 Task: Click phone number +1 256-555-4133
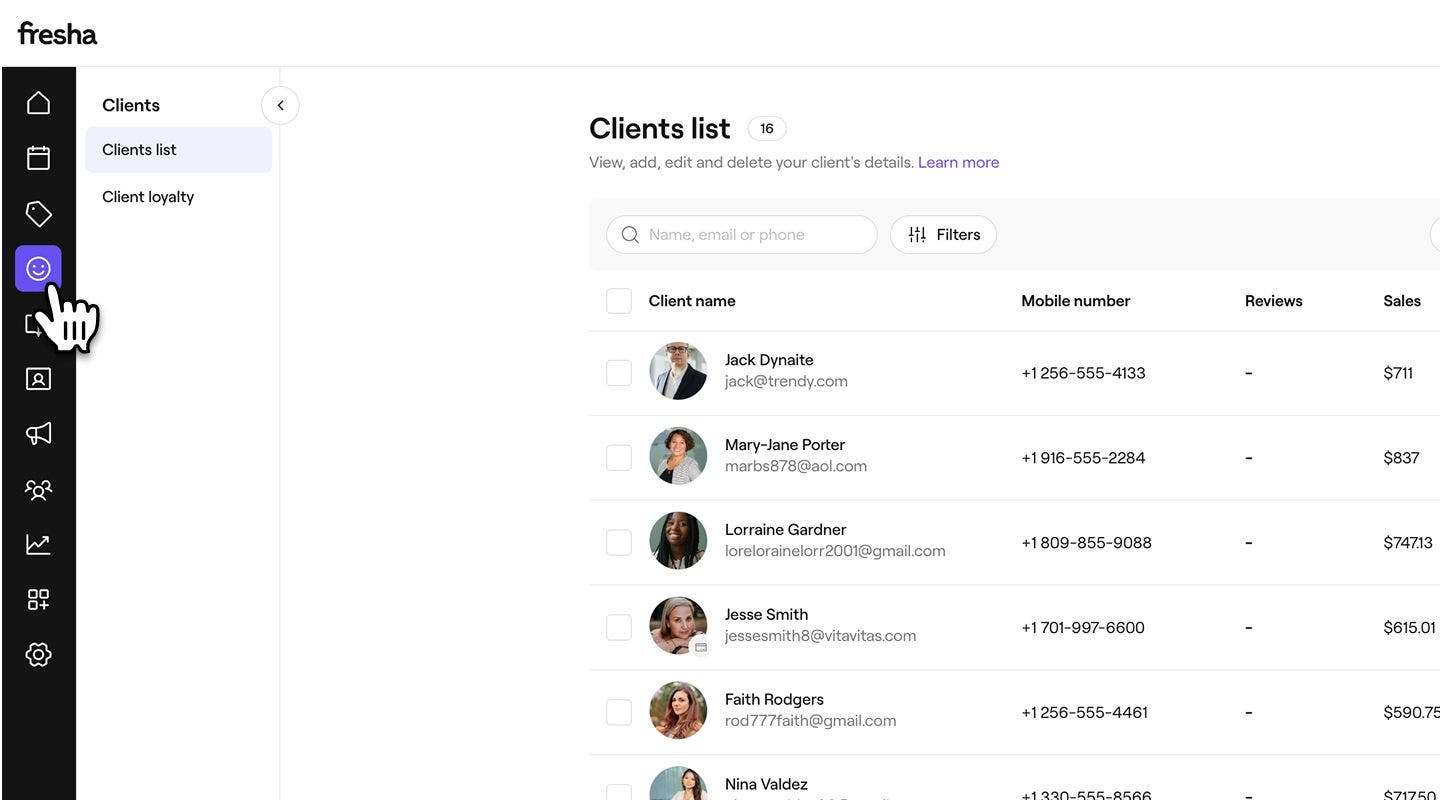tap(1083, 373)
